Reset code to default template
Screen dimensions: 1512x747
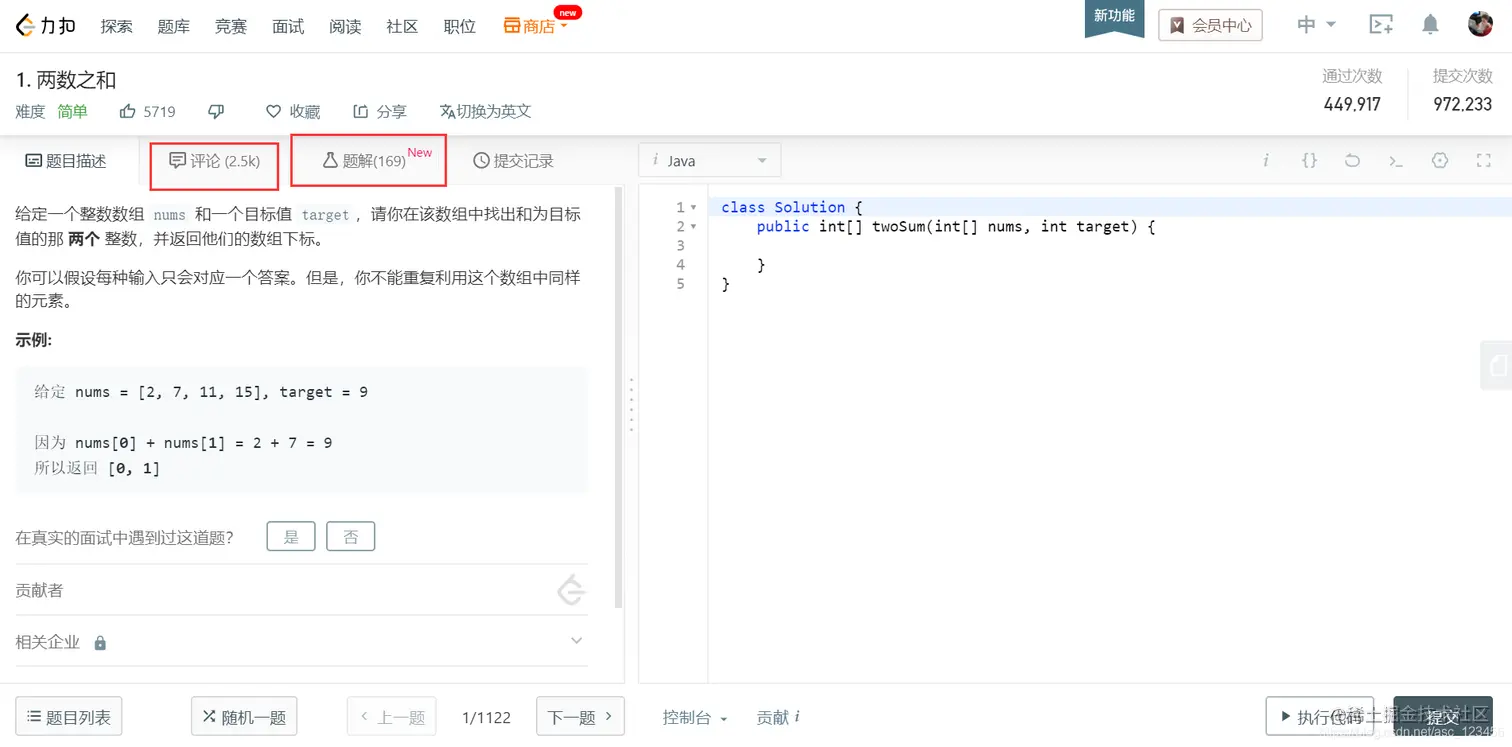(1352, 160)
